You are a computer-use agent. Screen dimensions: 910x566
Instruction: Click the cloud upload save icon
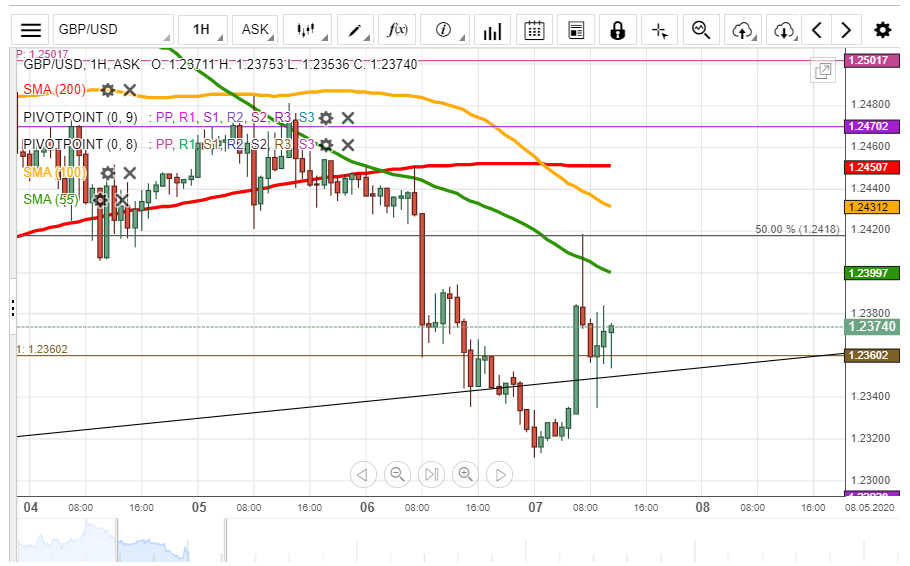coord(743,30)
